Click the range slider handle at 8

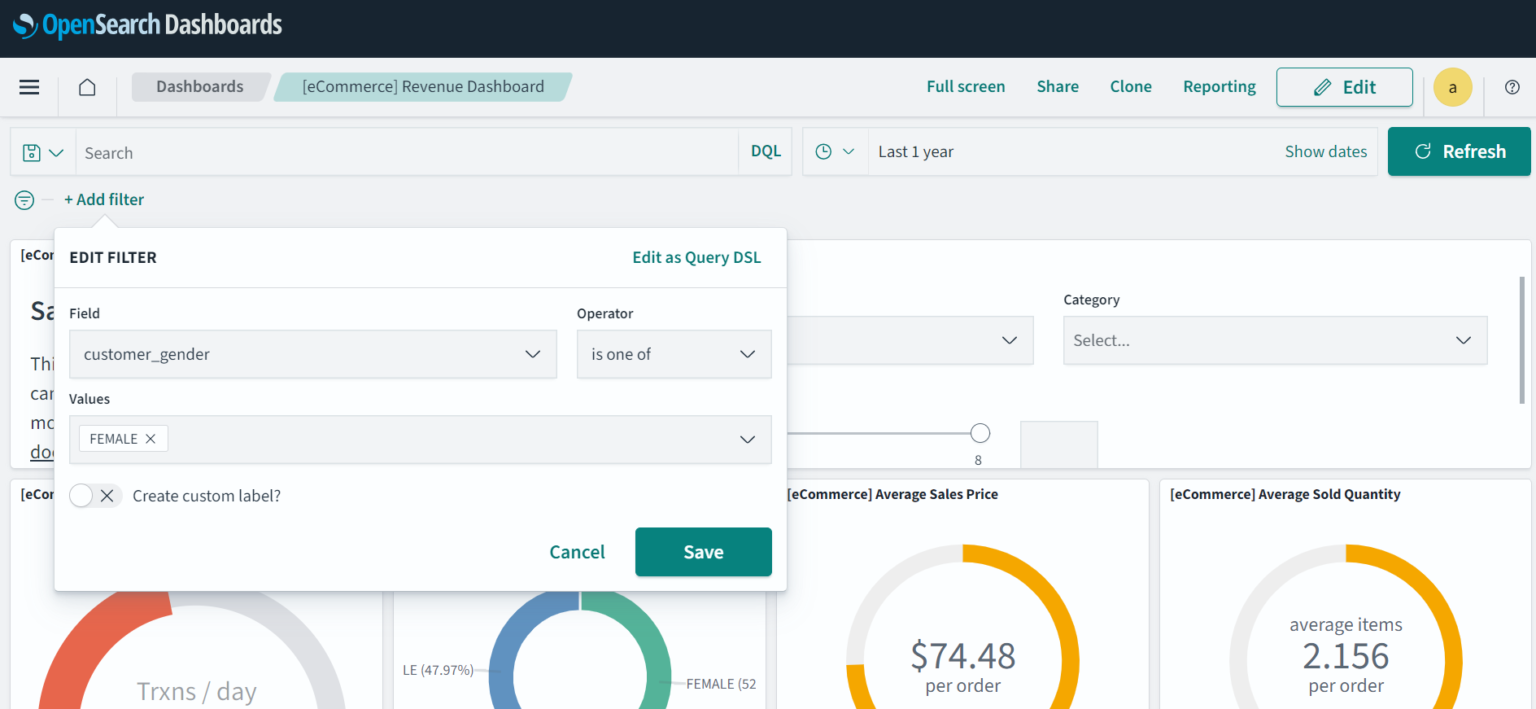(x=980, y=433)
